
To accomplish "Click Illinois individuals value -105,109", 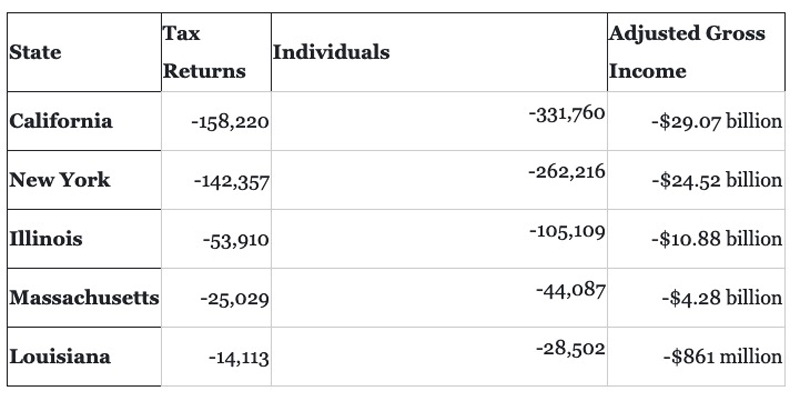I will click(567, 232).
